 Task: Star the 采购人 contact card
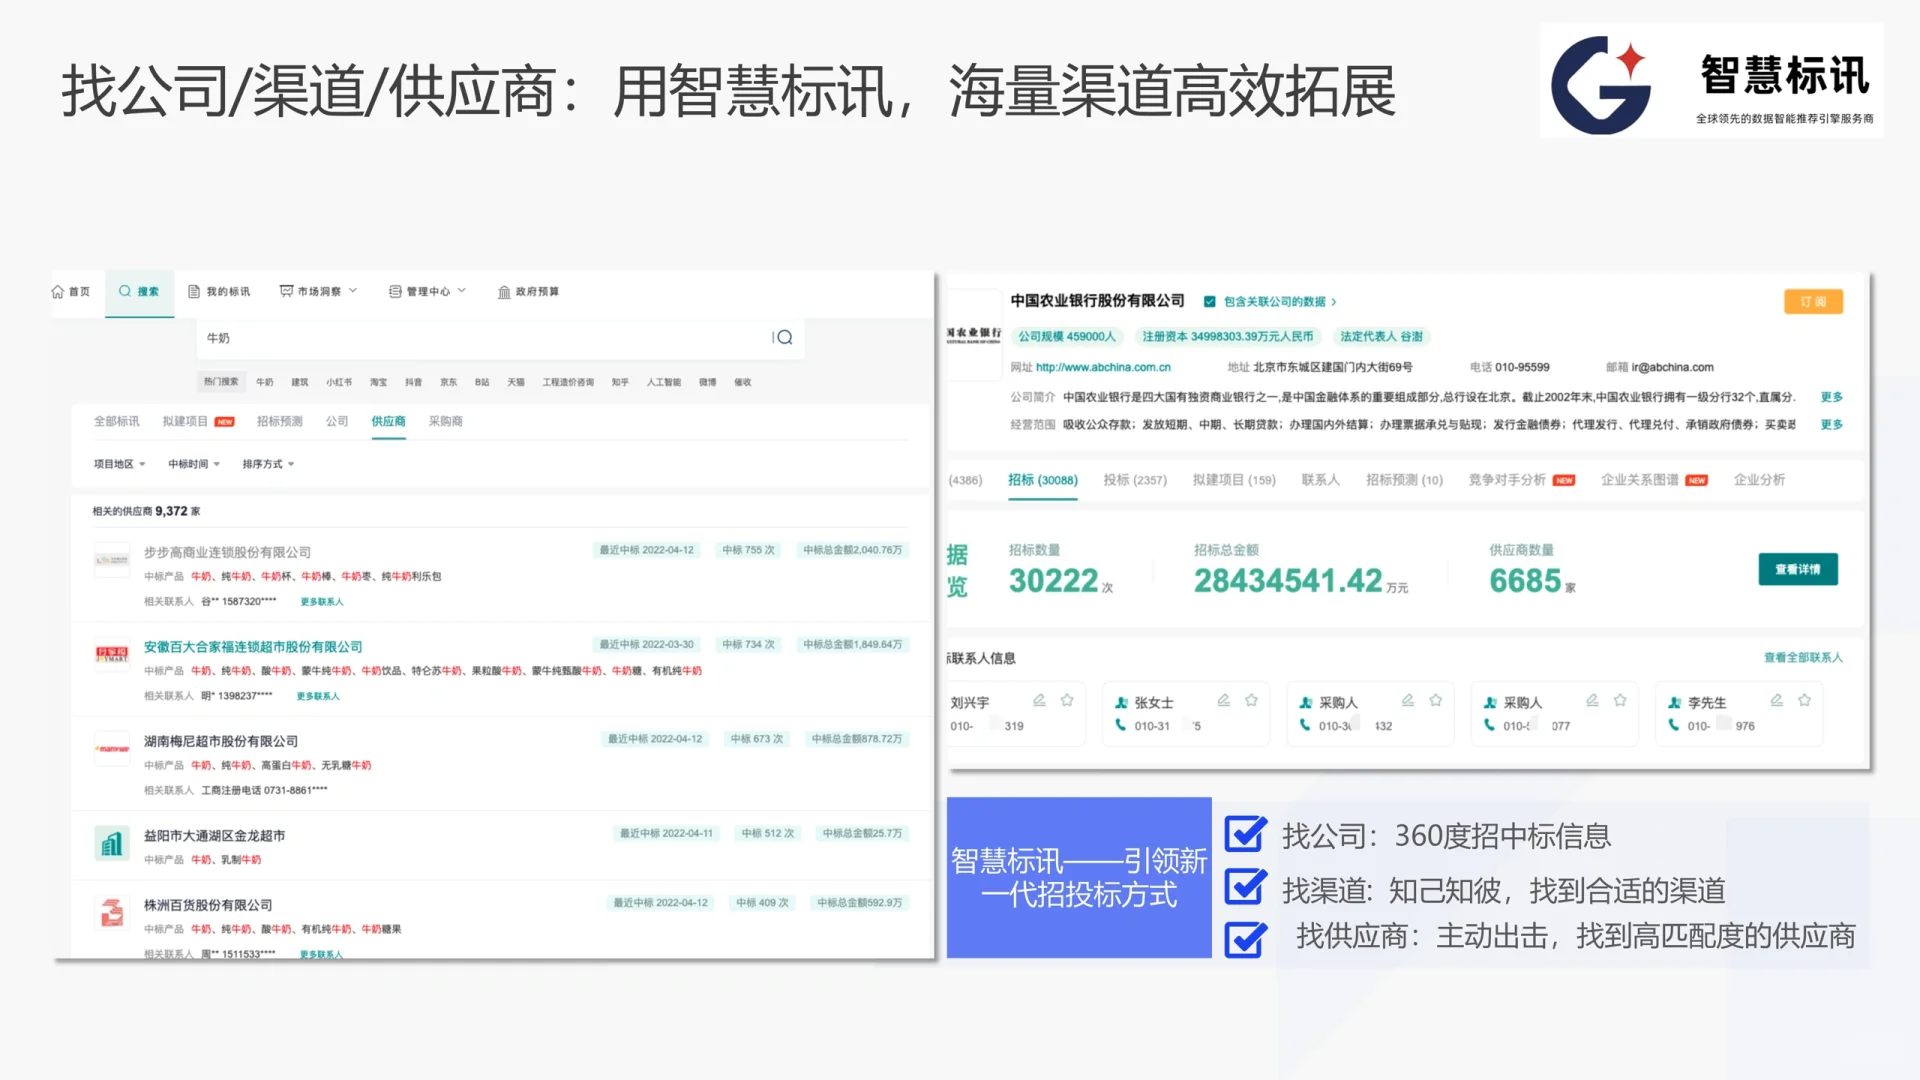point(1434,700)
